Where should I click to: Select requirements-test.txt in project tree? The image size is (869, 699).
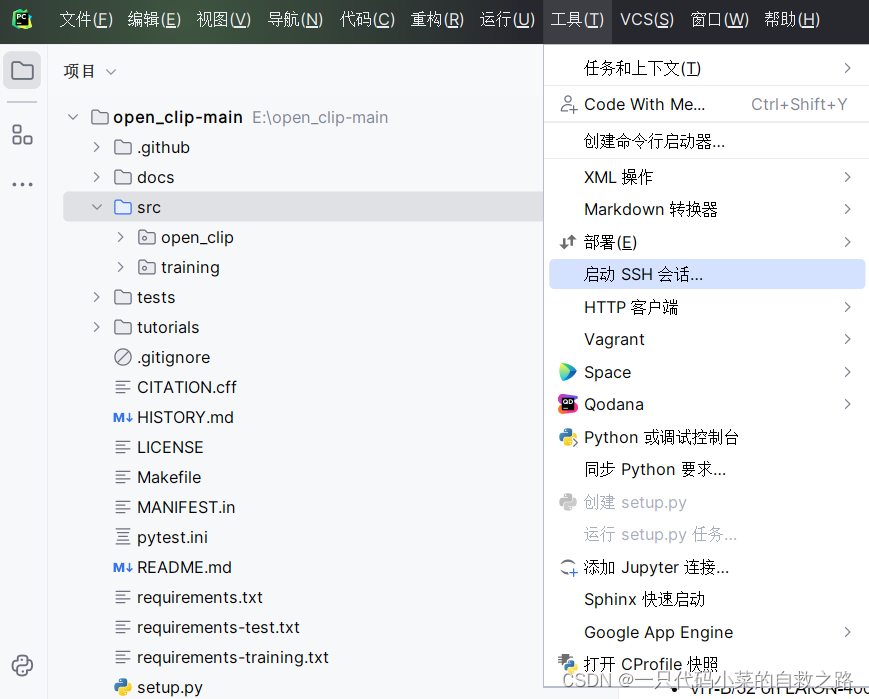(x=218, y=627)
